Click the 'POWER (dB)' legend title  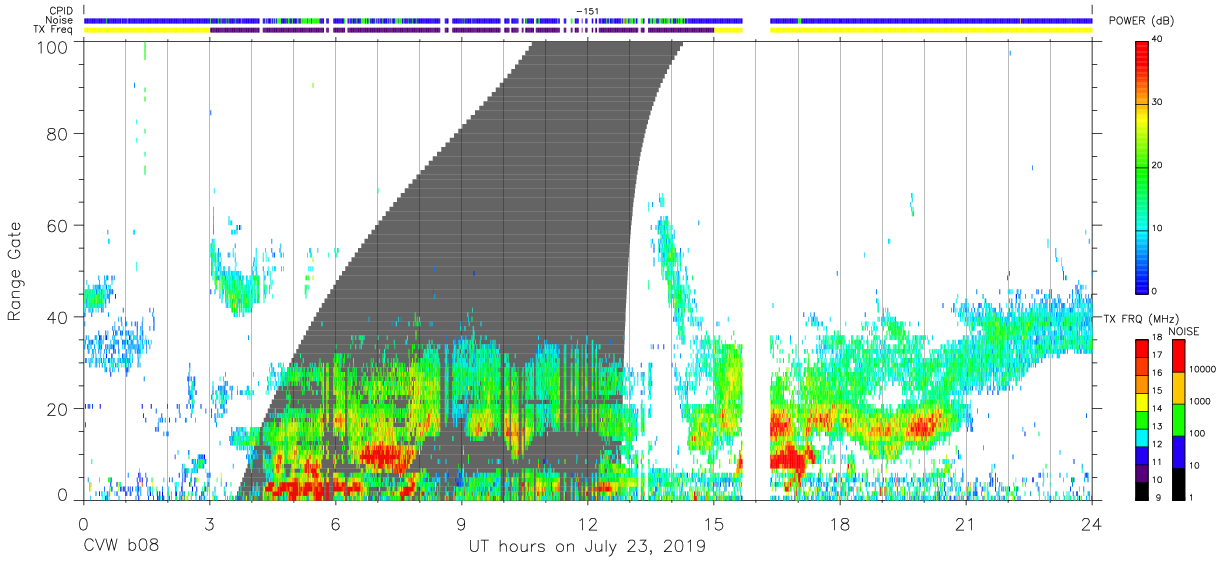pos(1144,21)
